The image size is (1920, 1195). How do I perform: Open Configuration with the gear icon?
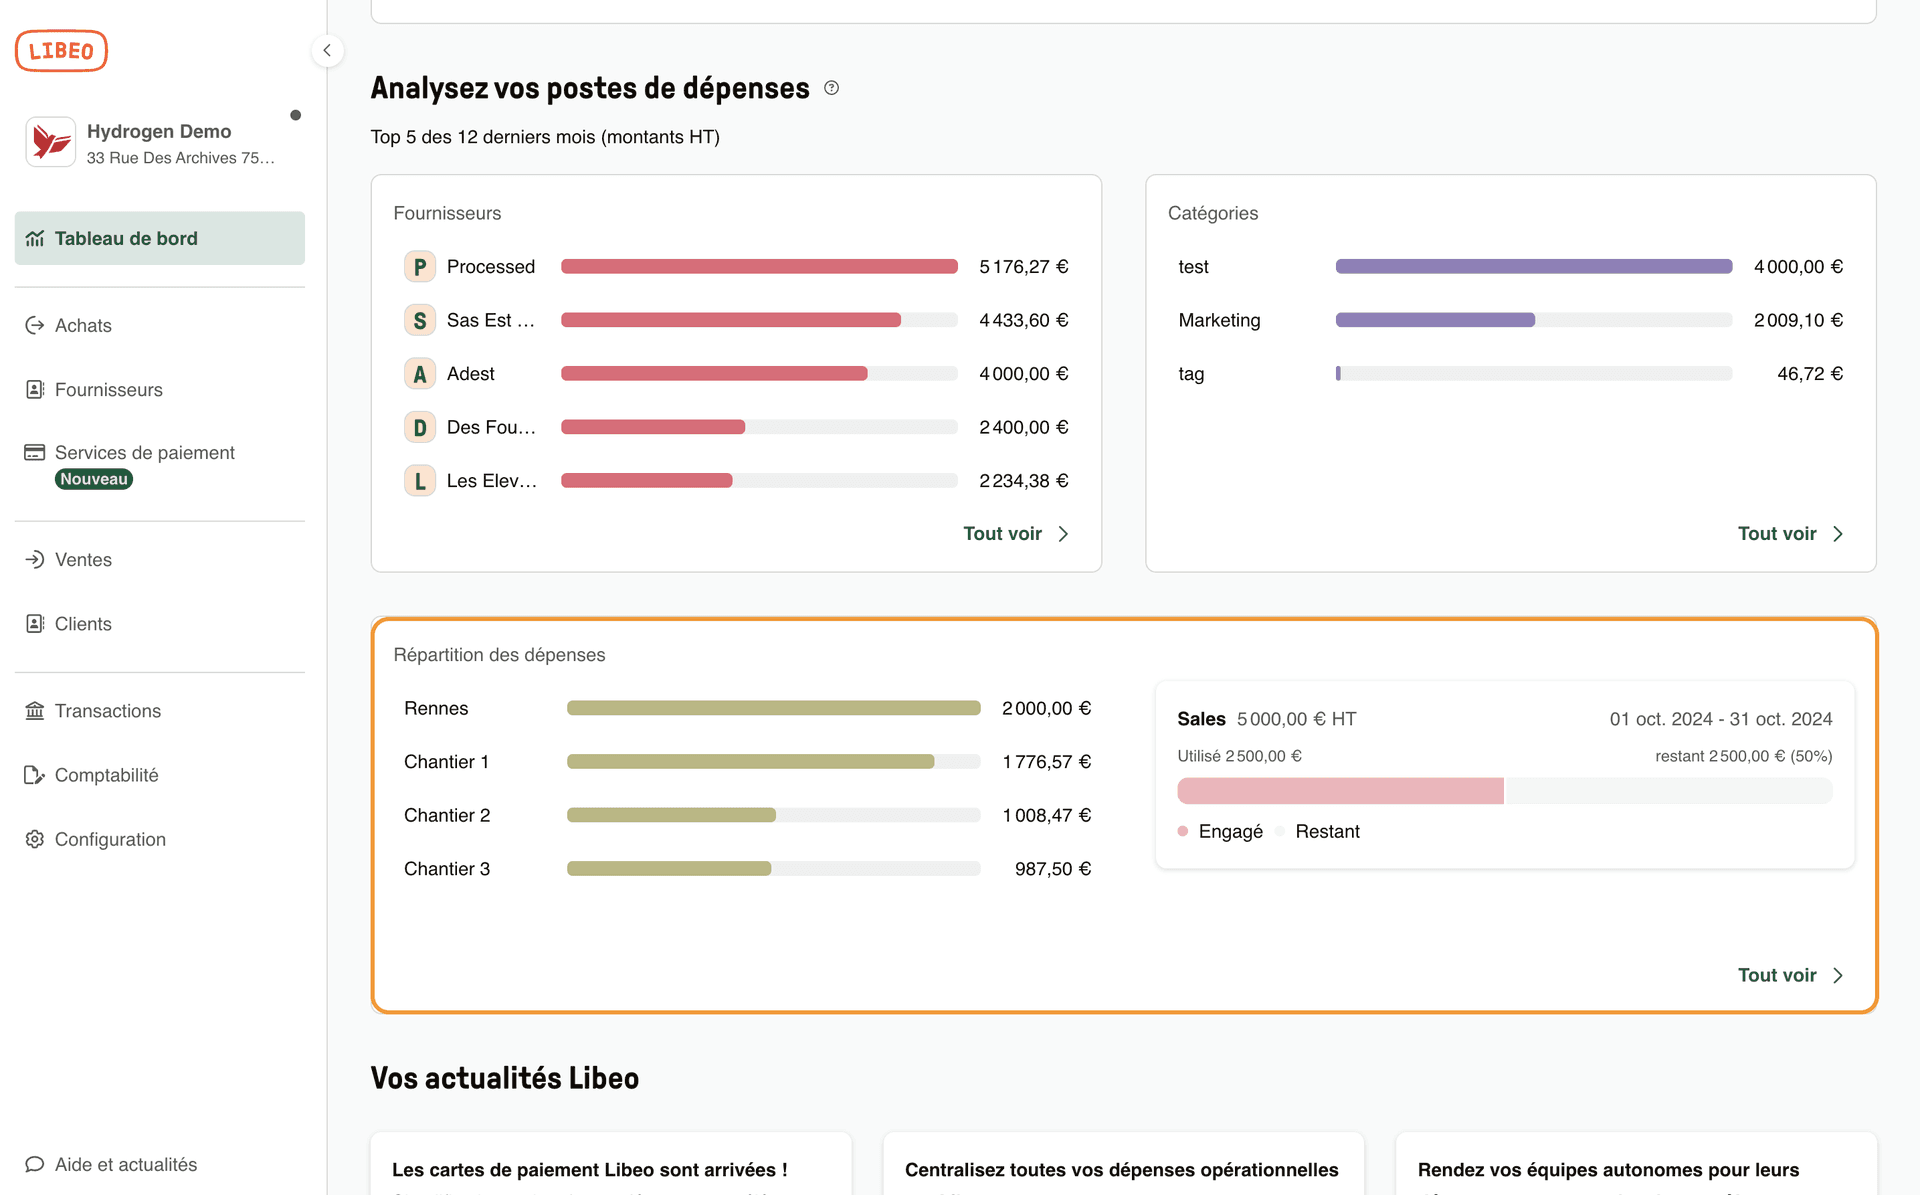click(35, 839)
